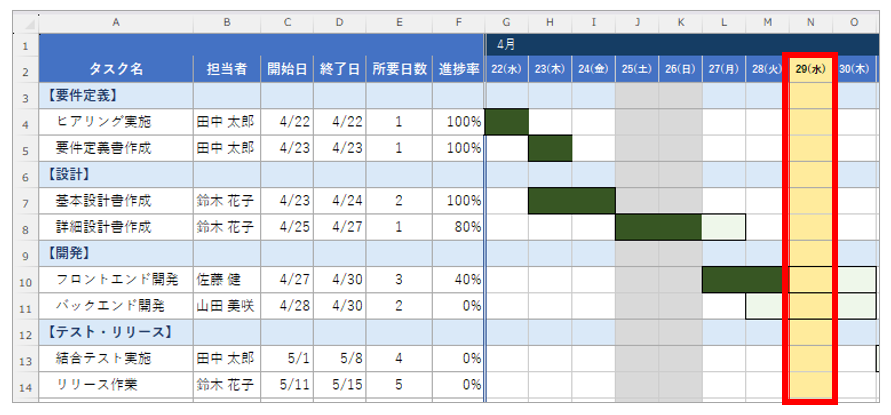Select column F header

[x=459, y=22]
